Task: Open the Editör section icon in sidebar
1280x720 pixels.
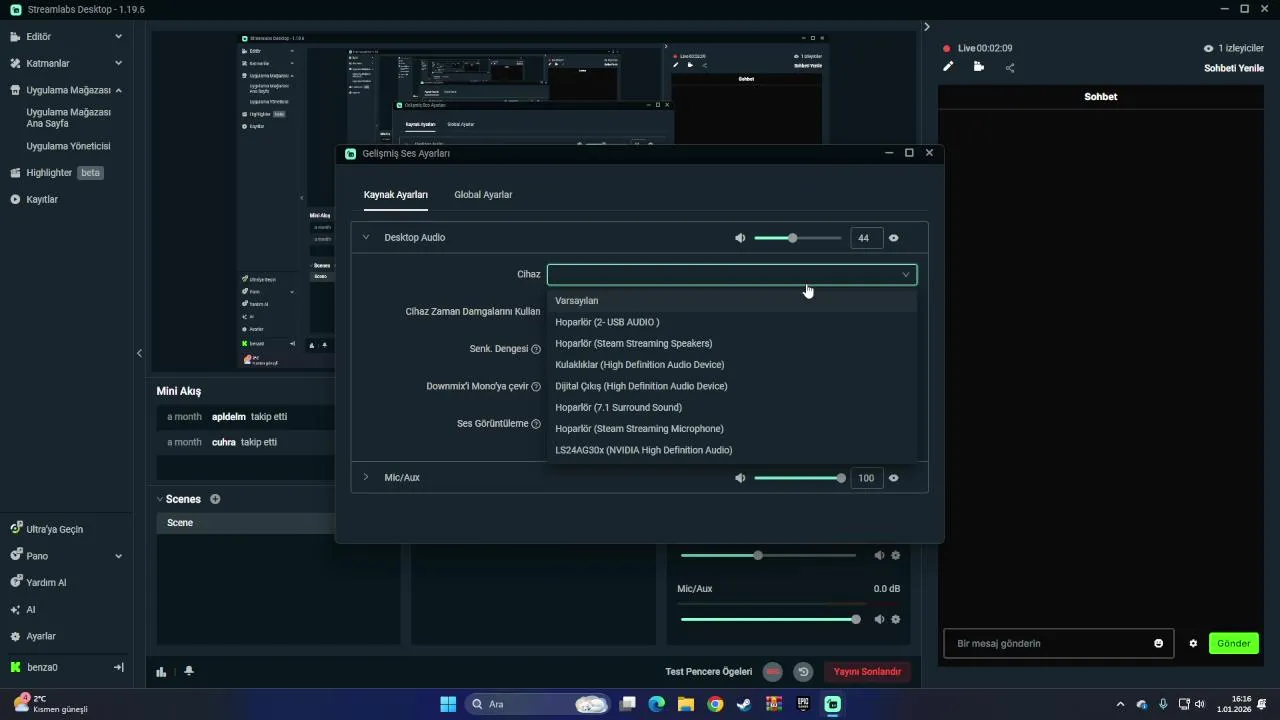Action: 15,36
